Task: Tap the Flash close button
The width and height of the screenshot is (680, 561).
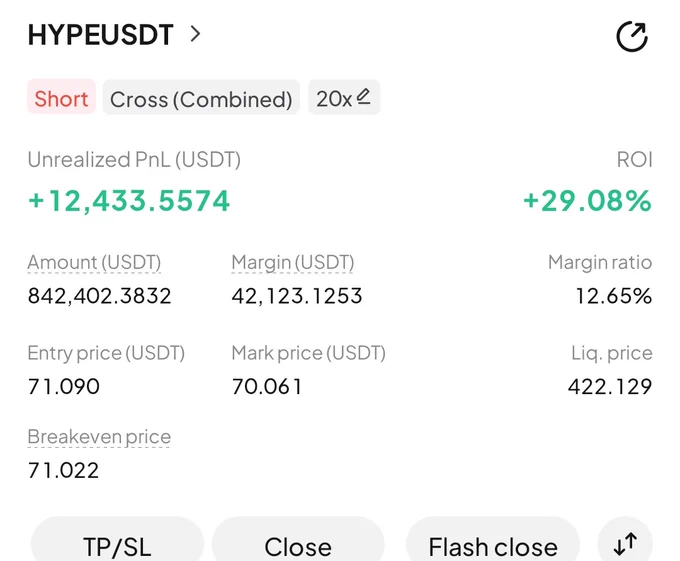Action: click(x=493, y=544)
